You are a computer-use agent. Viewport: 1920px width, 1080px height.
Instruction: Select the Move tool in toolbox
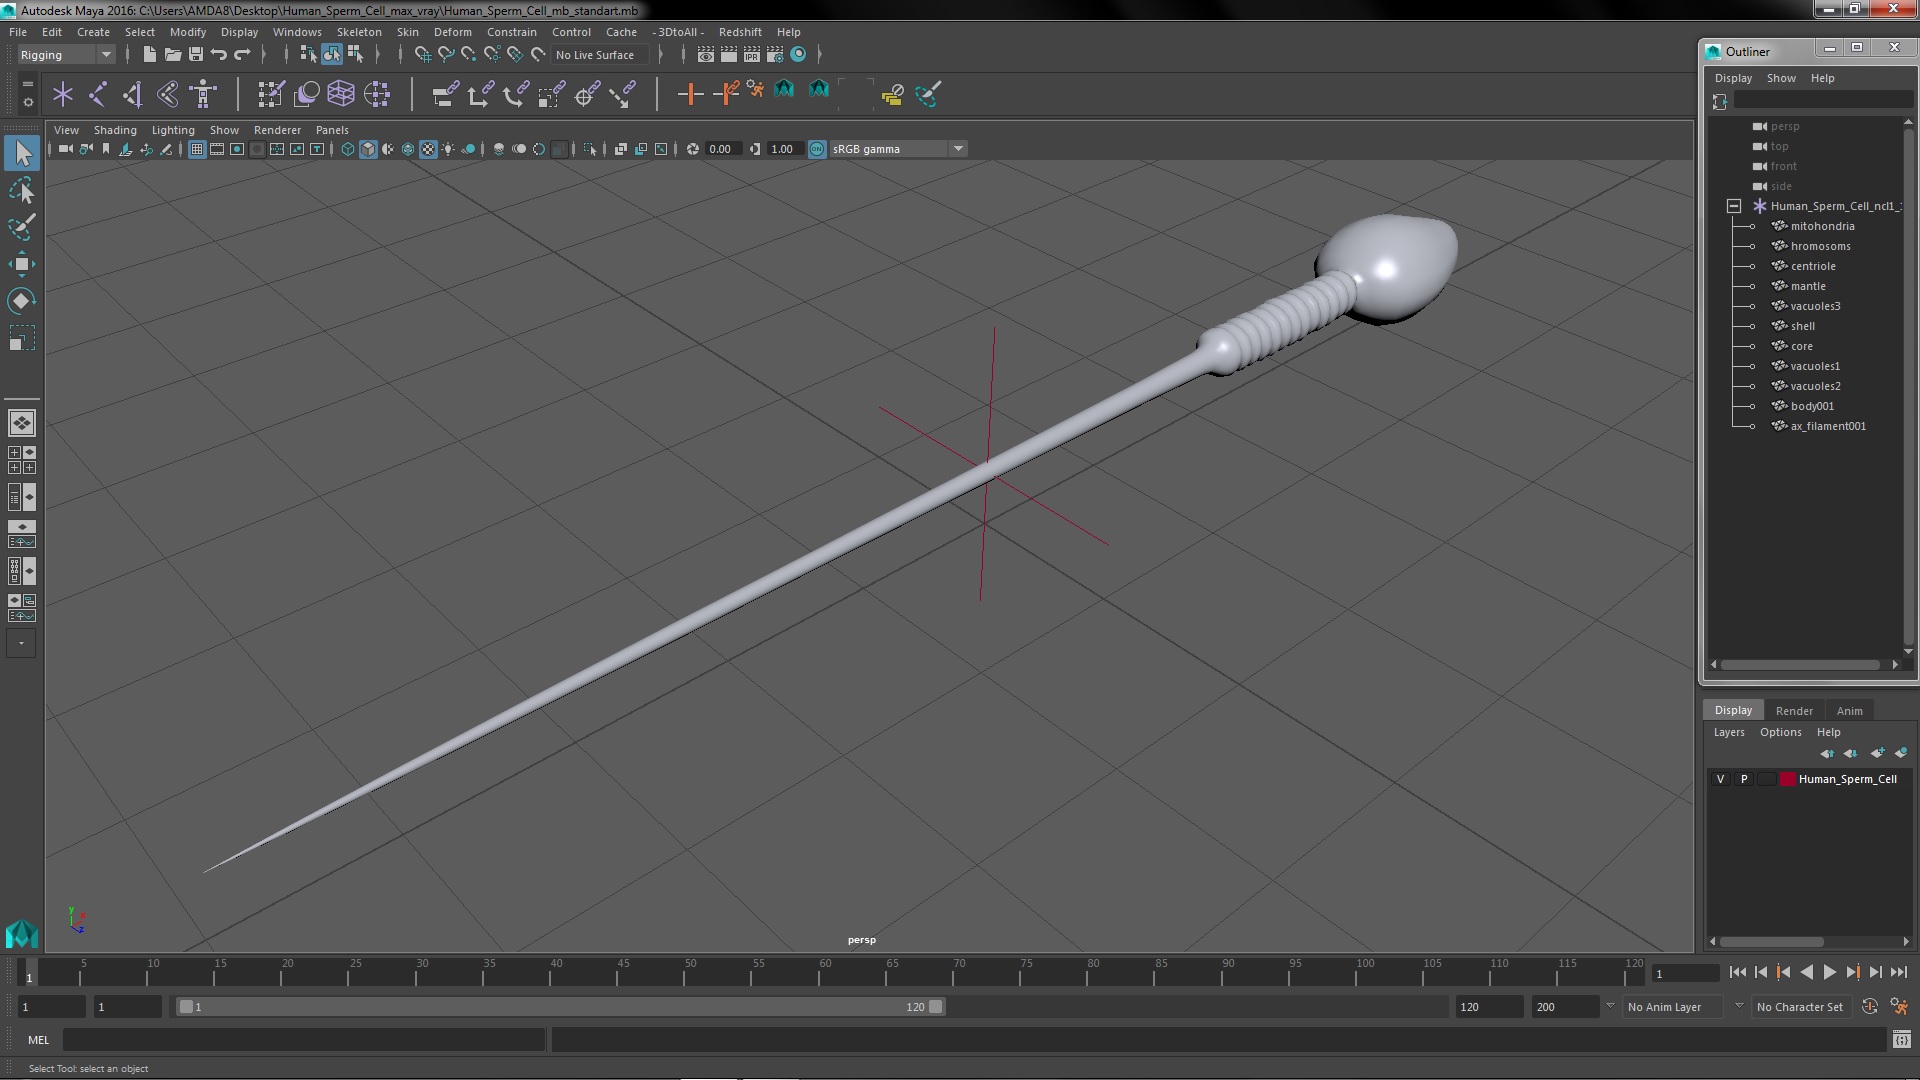pos(21,264)
